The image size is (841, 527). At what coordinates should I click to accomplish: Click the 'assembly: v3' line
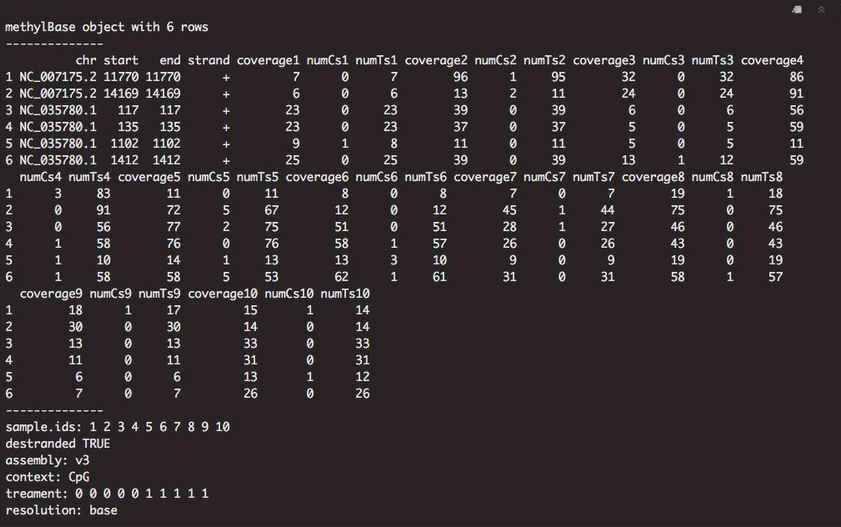tap(47, 460)
